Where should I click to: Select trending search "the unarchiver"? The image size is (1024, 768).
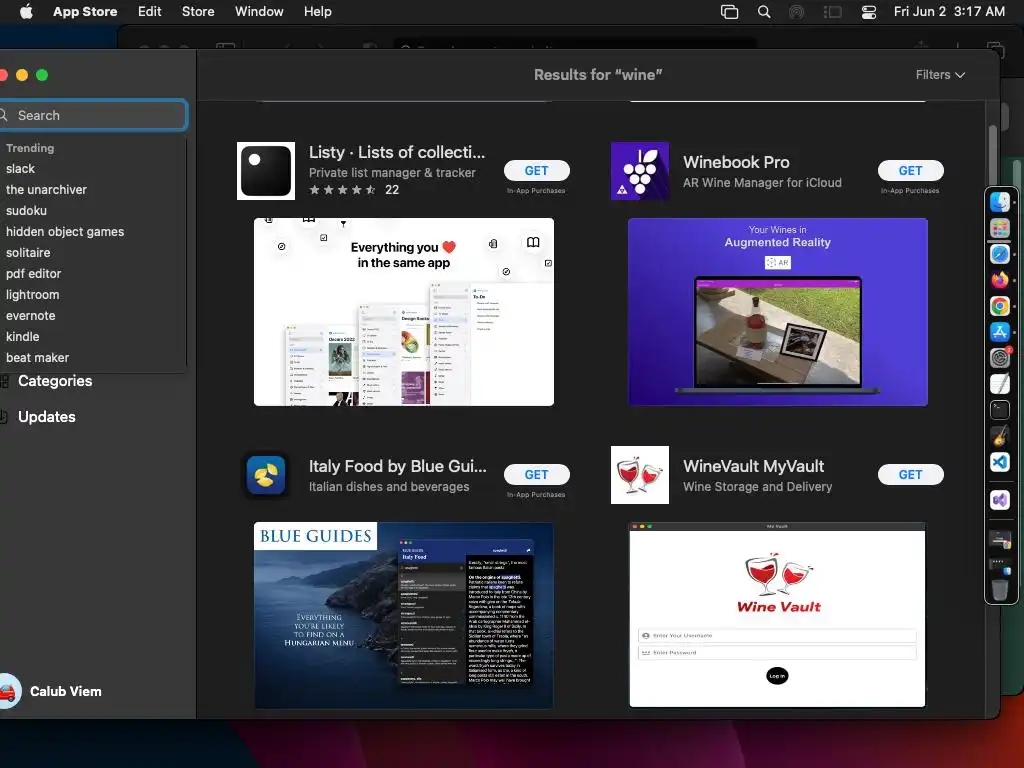coord(46,189)
